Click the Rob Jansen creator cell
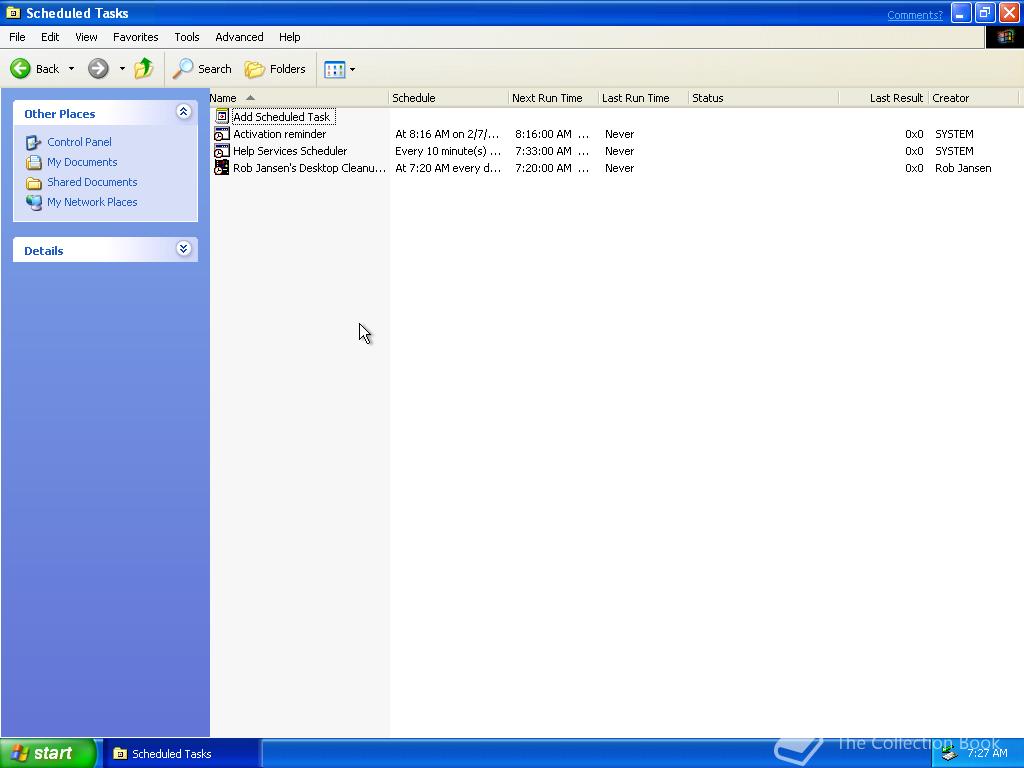The image size is (1024, 768). [x=963, y=168]
